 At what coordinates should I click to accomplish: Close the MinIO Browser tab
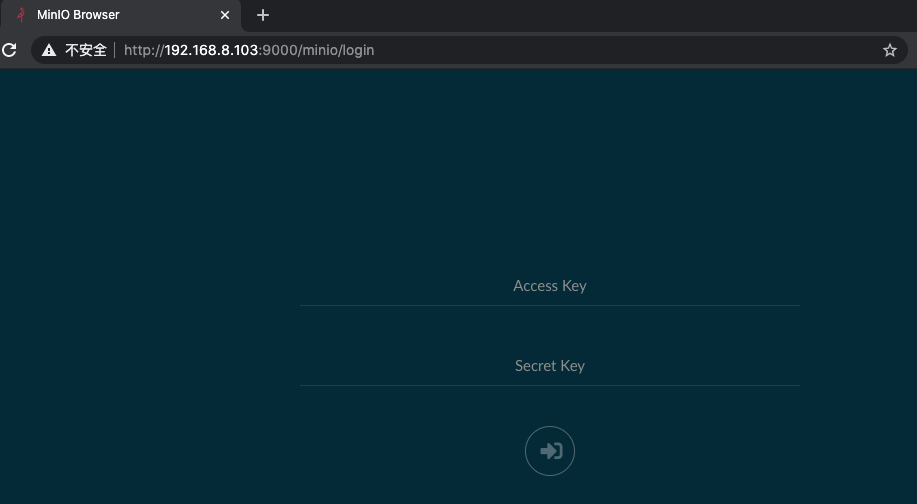[225, 15]
